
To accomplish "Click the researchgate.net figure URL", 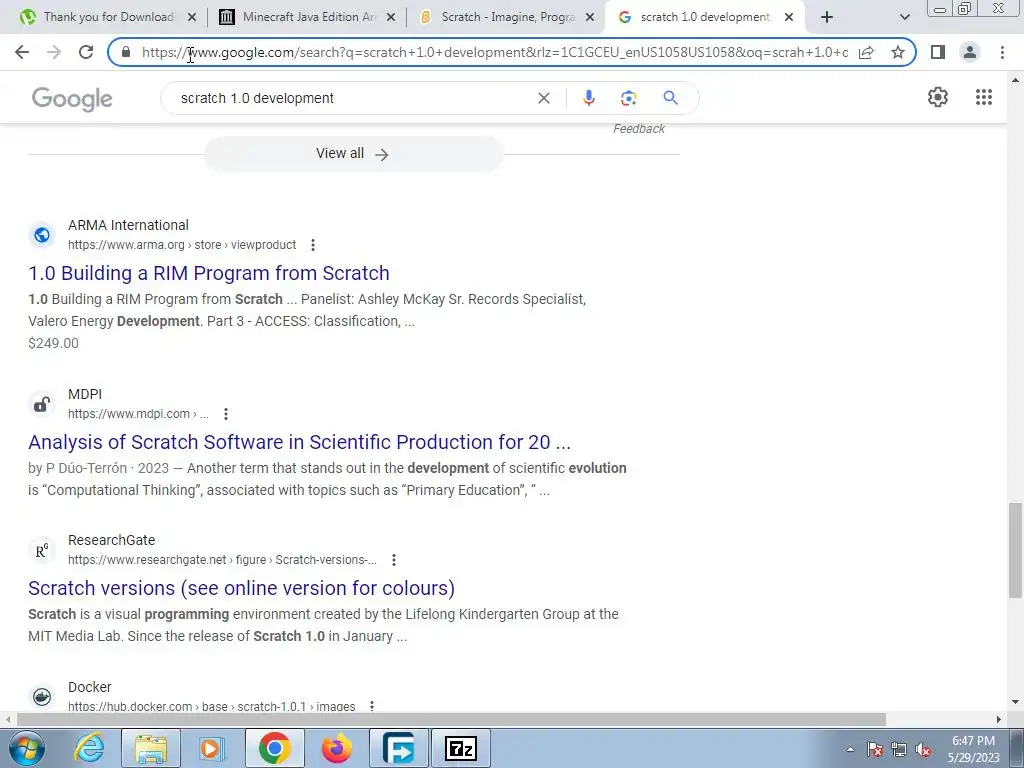I will point(222,560).
